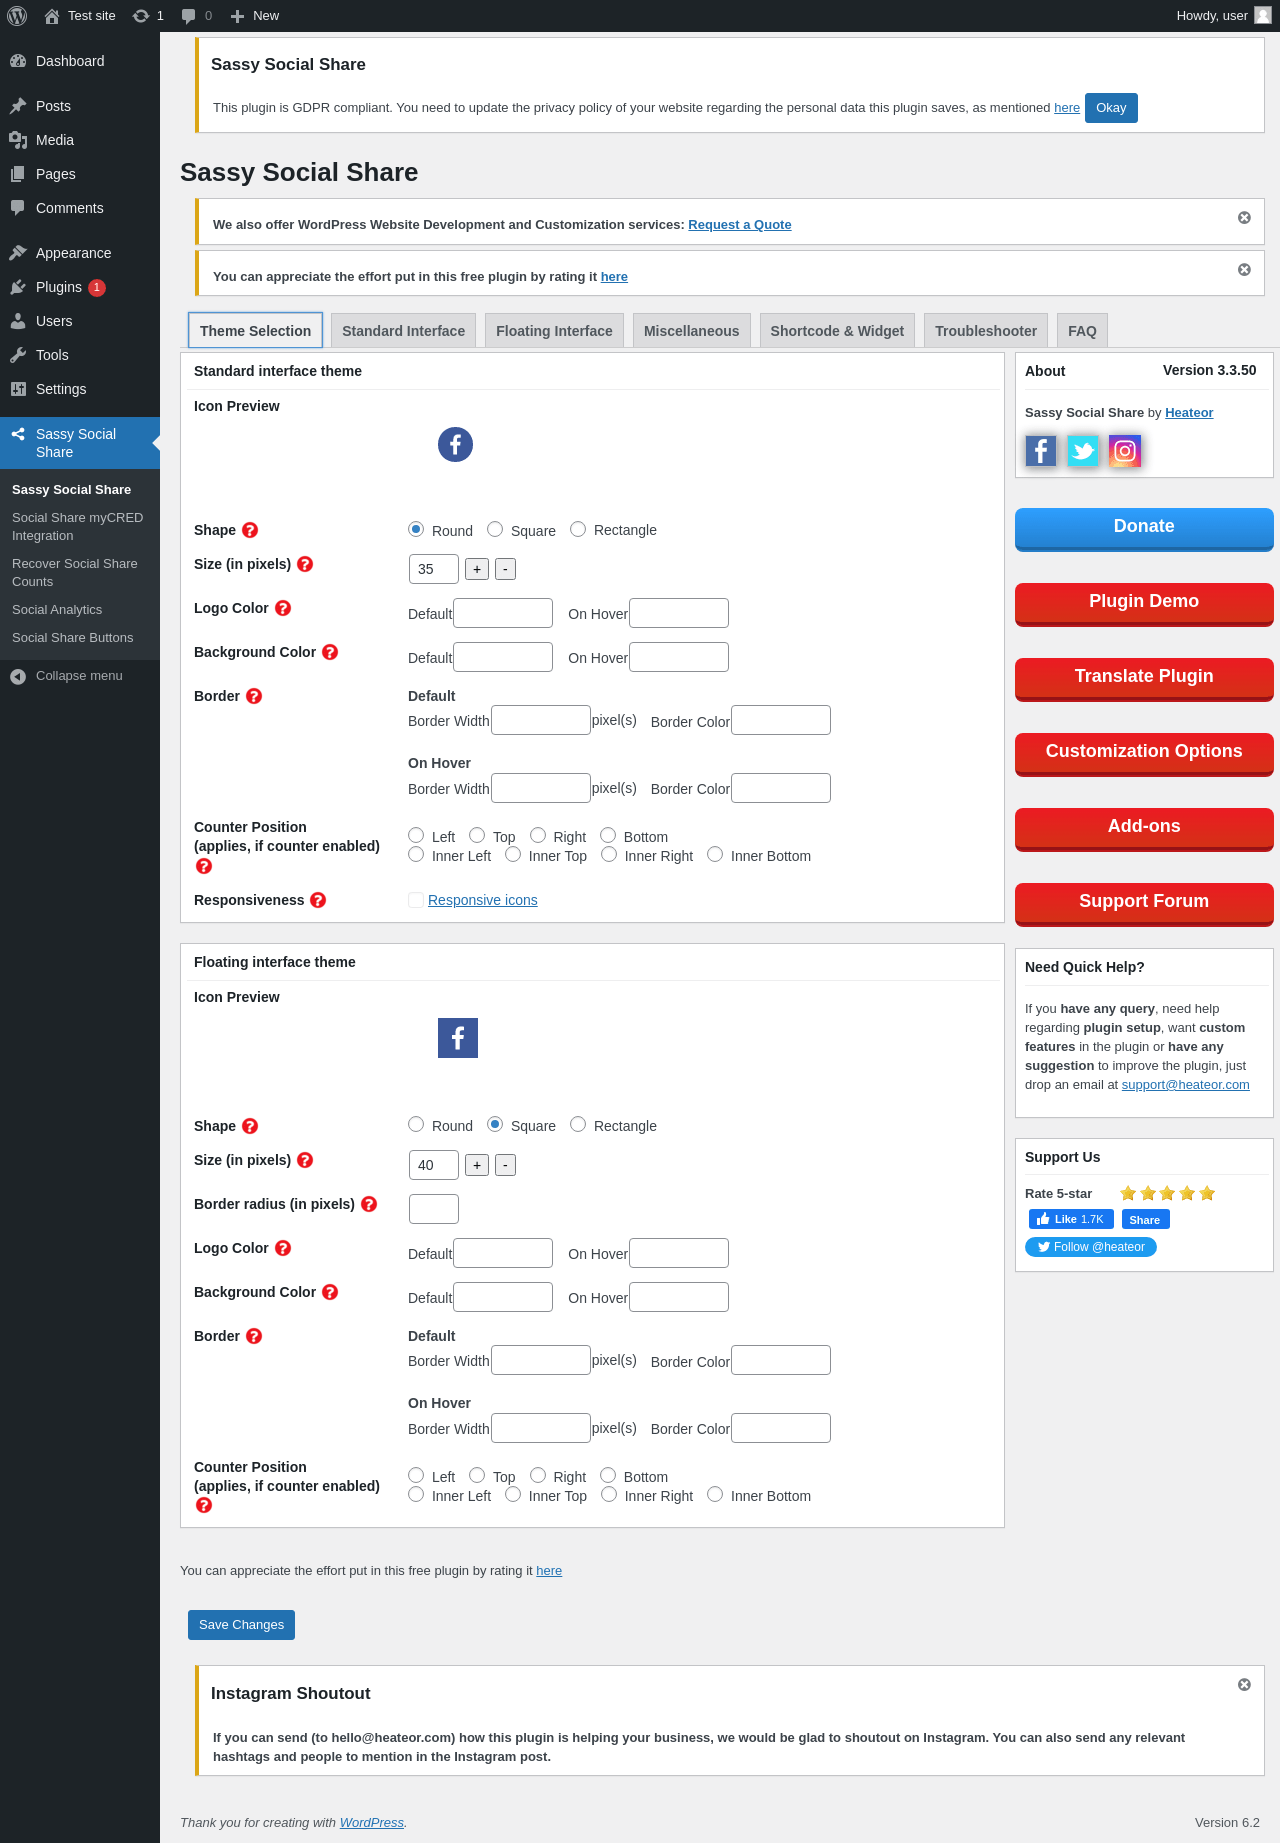
Task: Select Square shape for standard interface
Action: coord(495,529)
